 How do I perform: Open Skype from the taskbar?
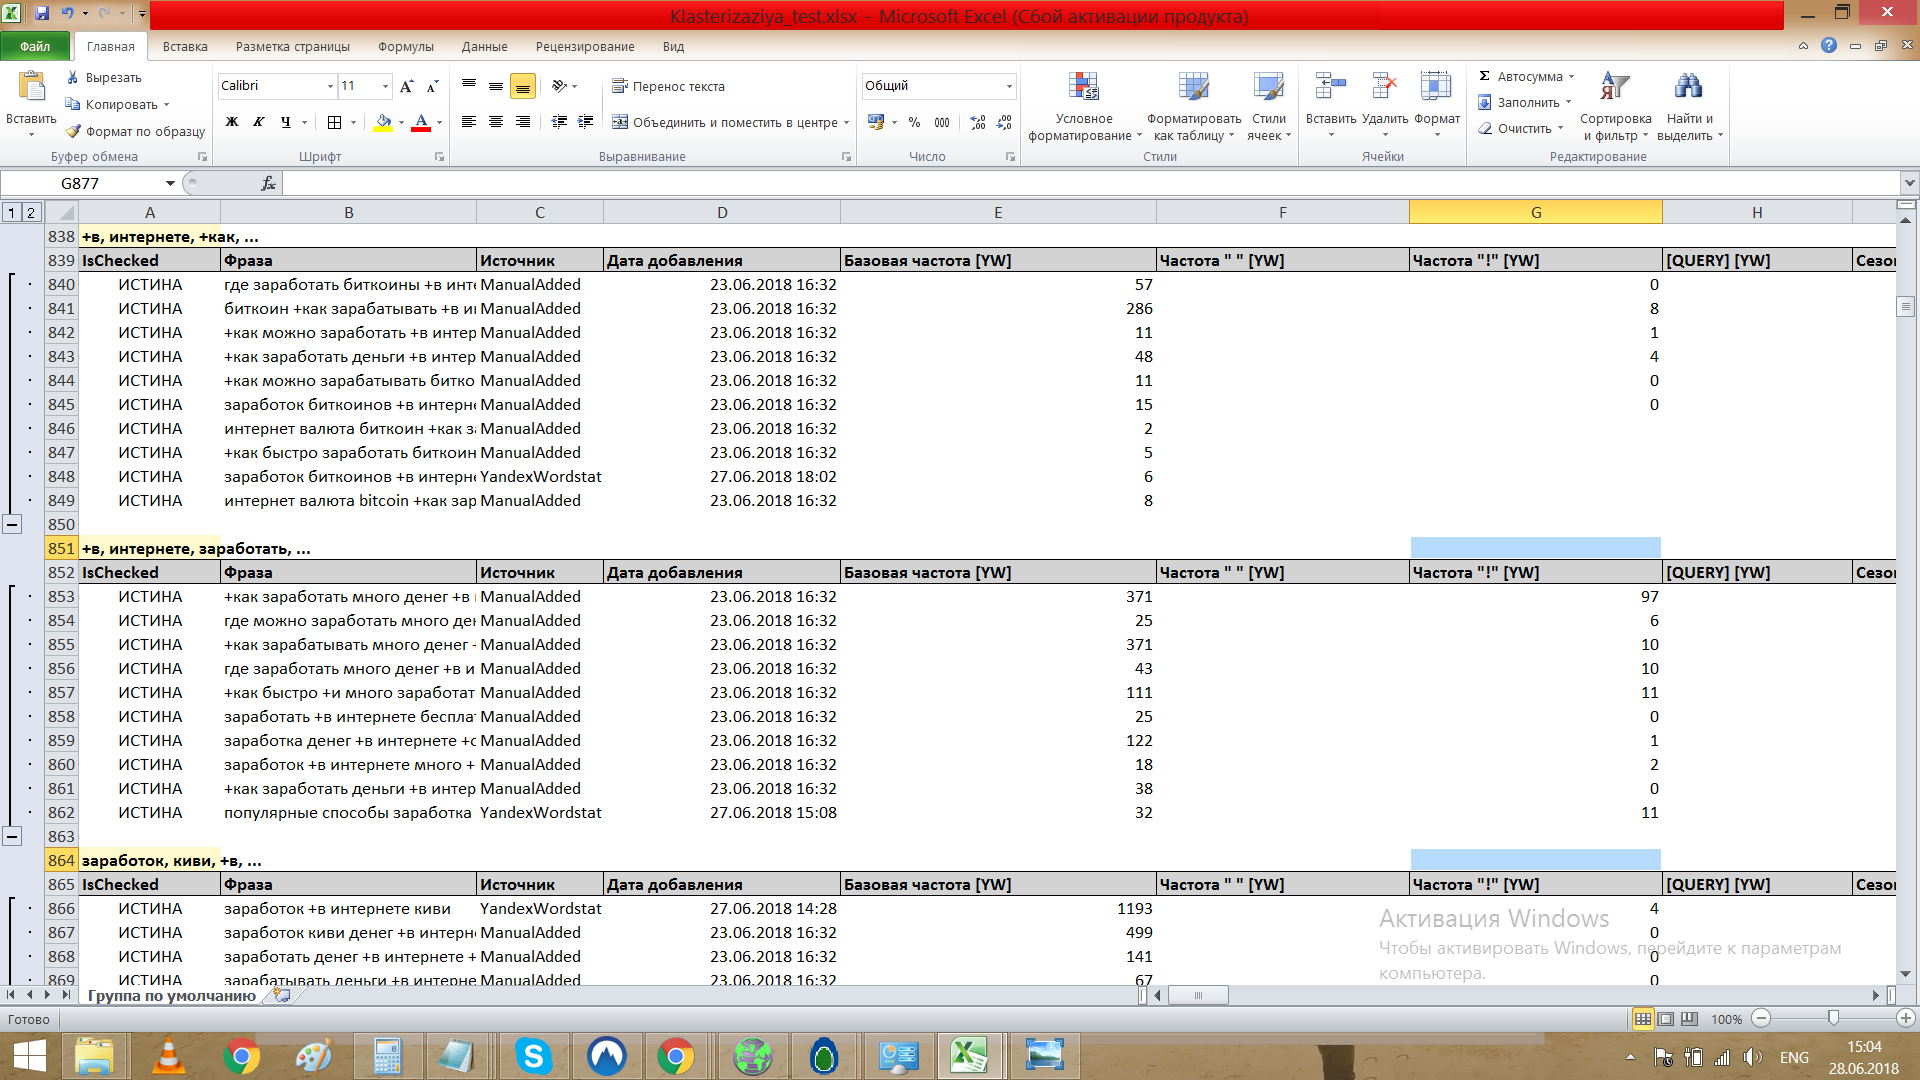coord(533,1056)
